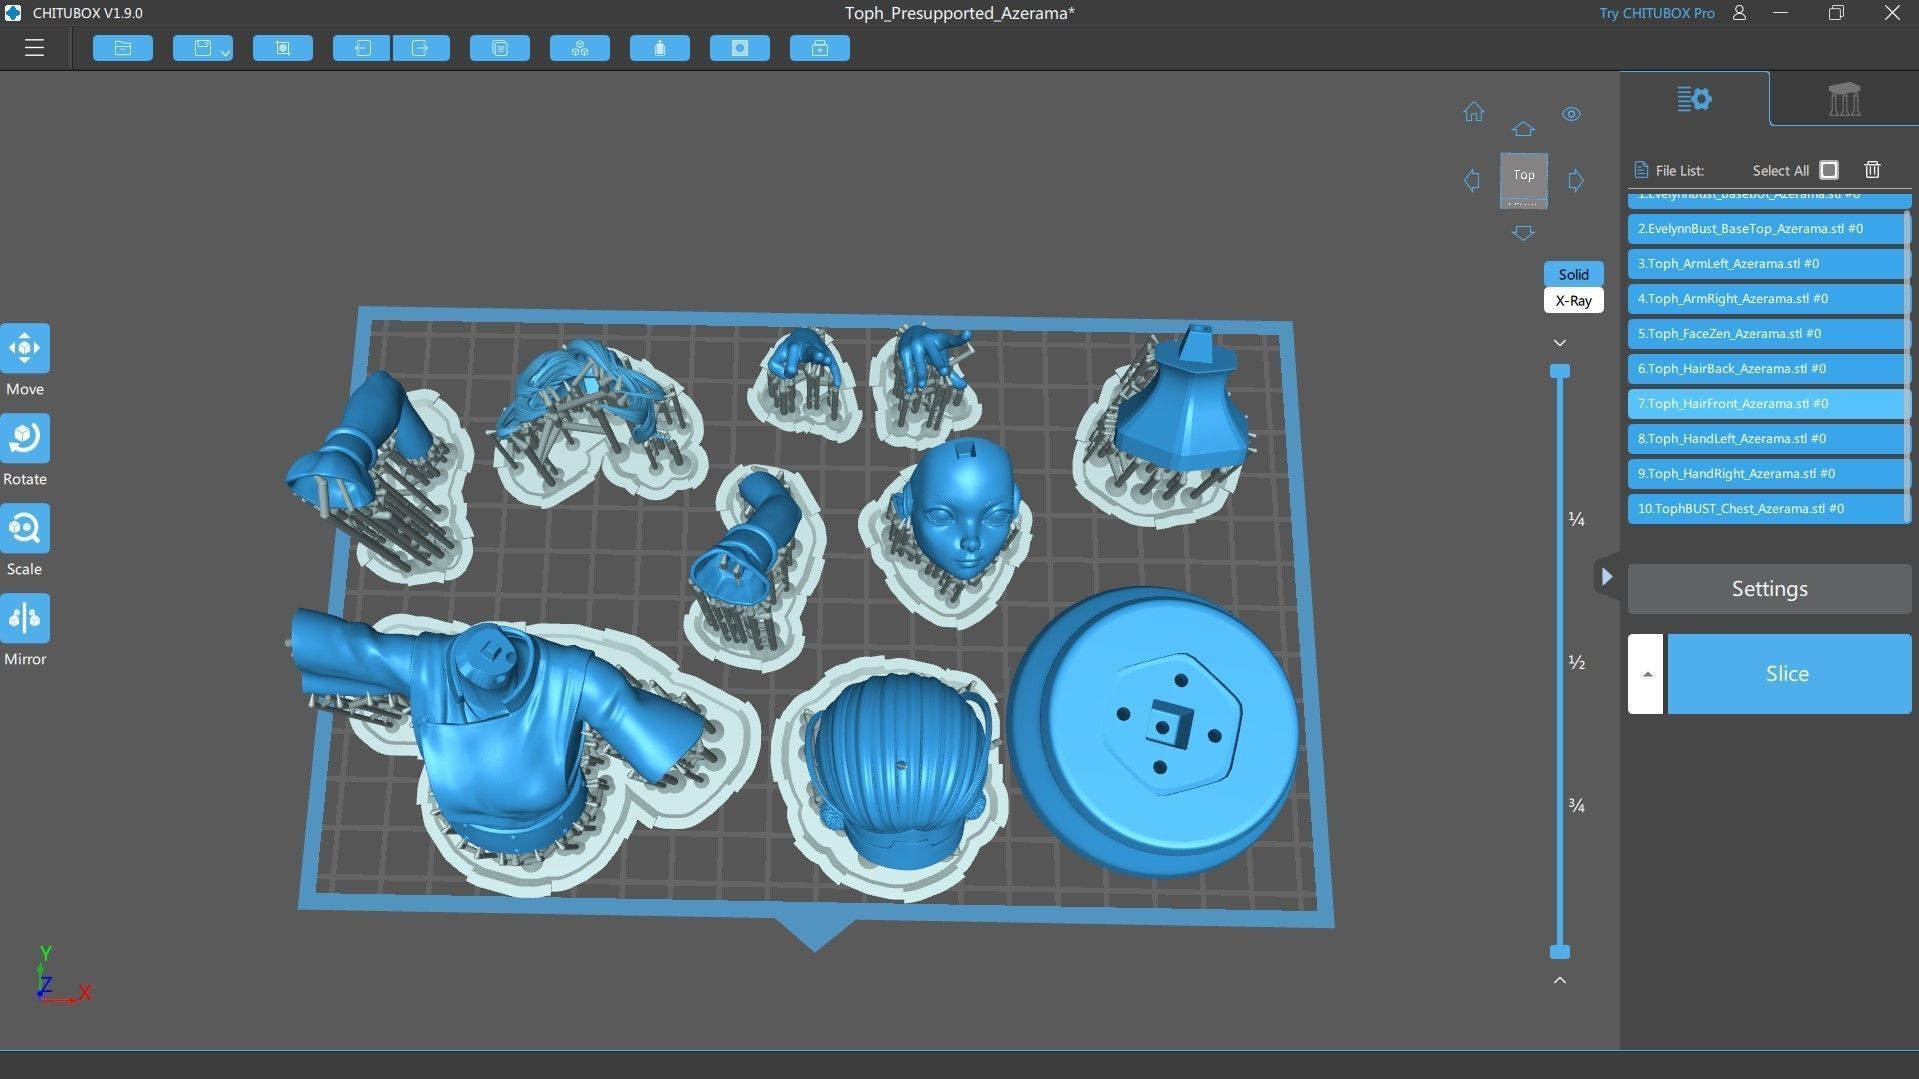Click the layer slider's top handle

(1559, 372)
